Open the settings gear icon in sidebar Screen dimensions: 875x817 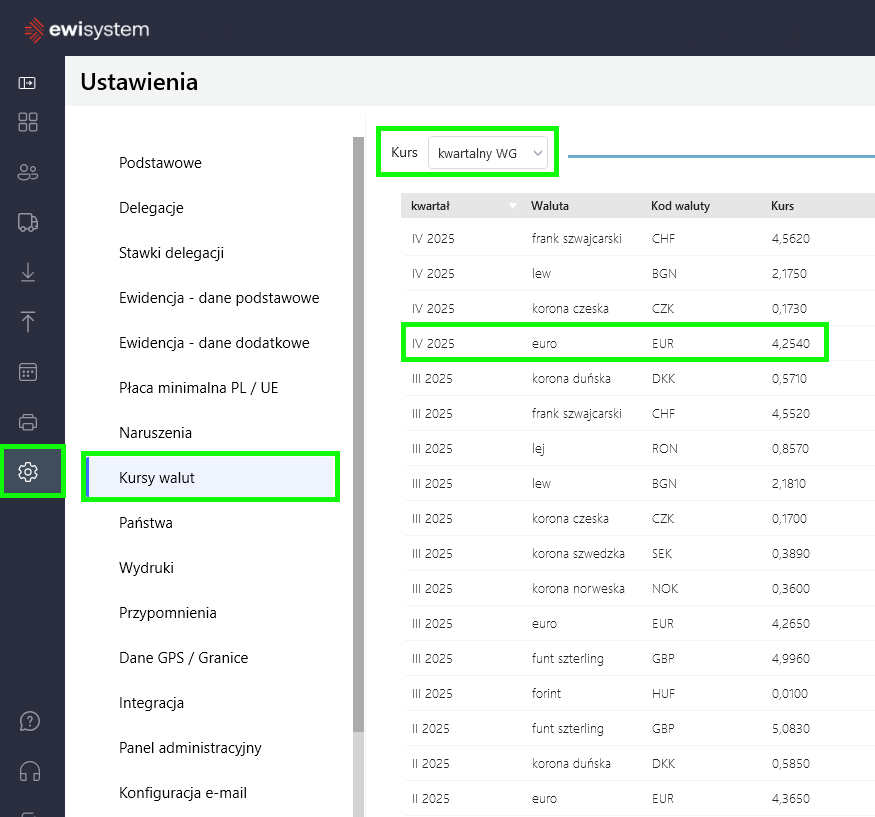point(28,472)
